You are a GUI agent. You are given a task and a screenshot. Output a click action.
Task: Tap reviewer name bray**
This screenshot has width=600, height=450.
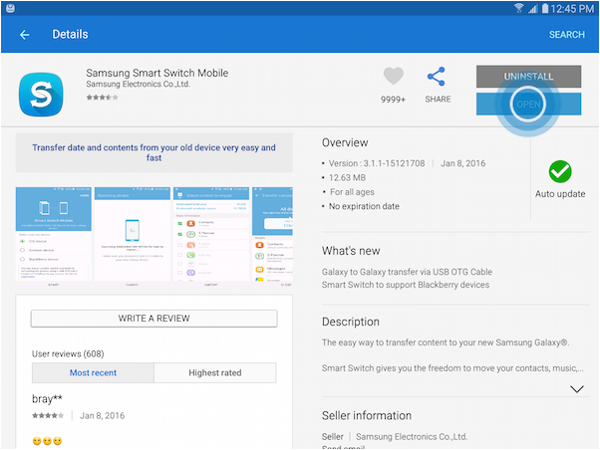point(47,399)
